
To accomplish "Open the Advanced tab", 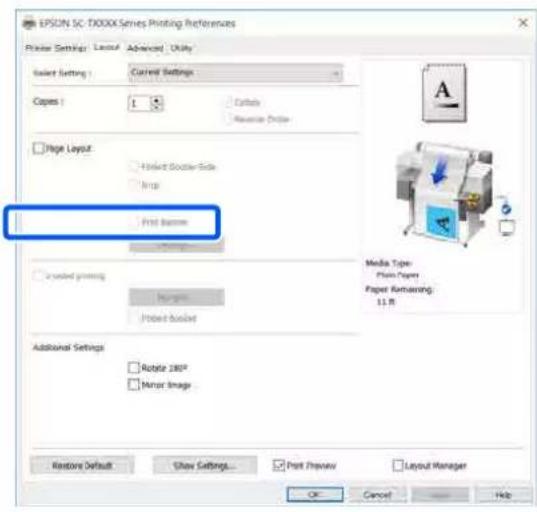I will pos(145,48).
